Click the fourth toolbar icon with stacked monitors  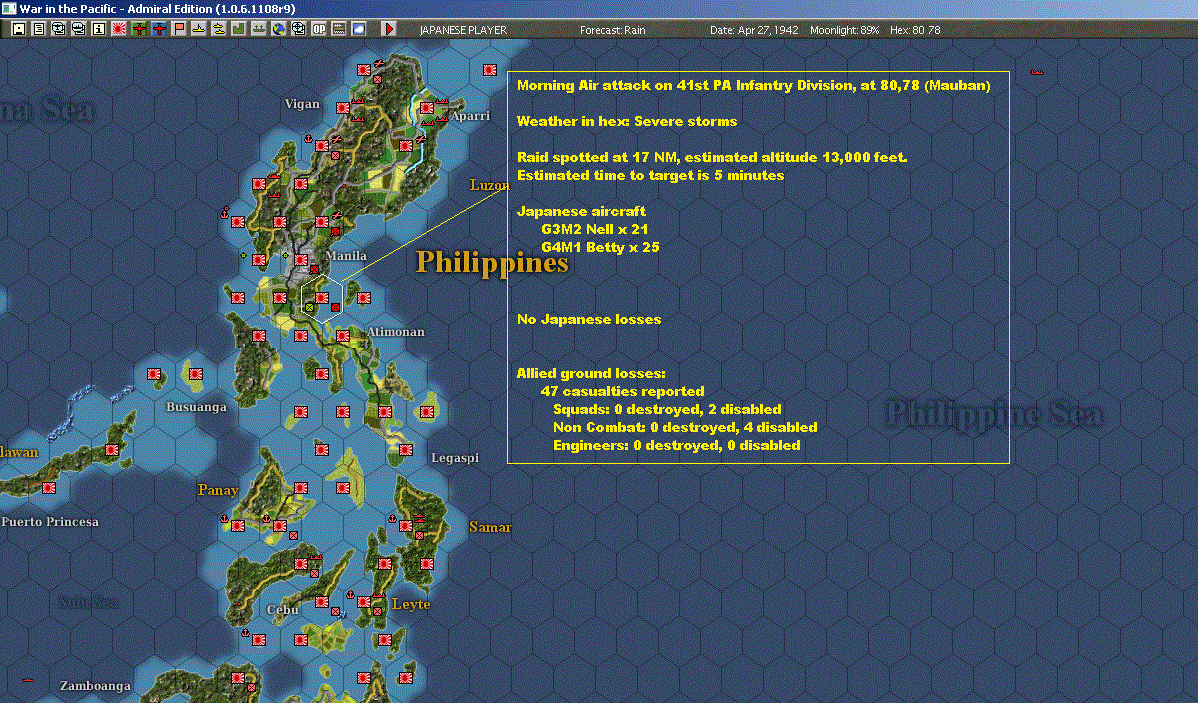[79, 29]
